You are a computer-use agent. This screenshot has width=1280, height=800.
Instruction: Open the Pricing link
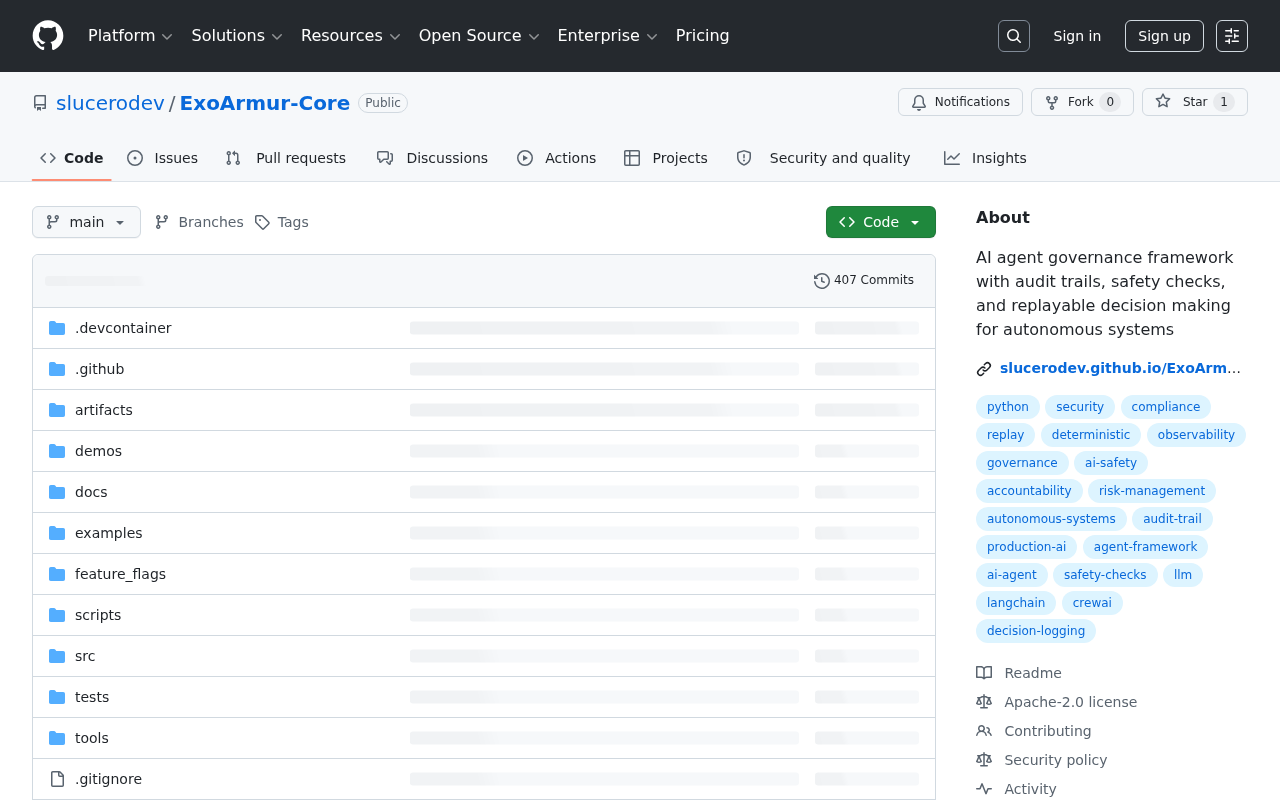[702, 36]
